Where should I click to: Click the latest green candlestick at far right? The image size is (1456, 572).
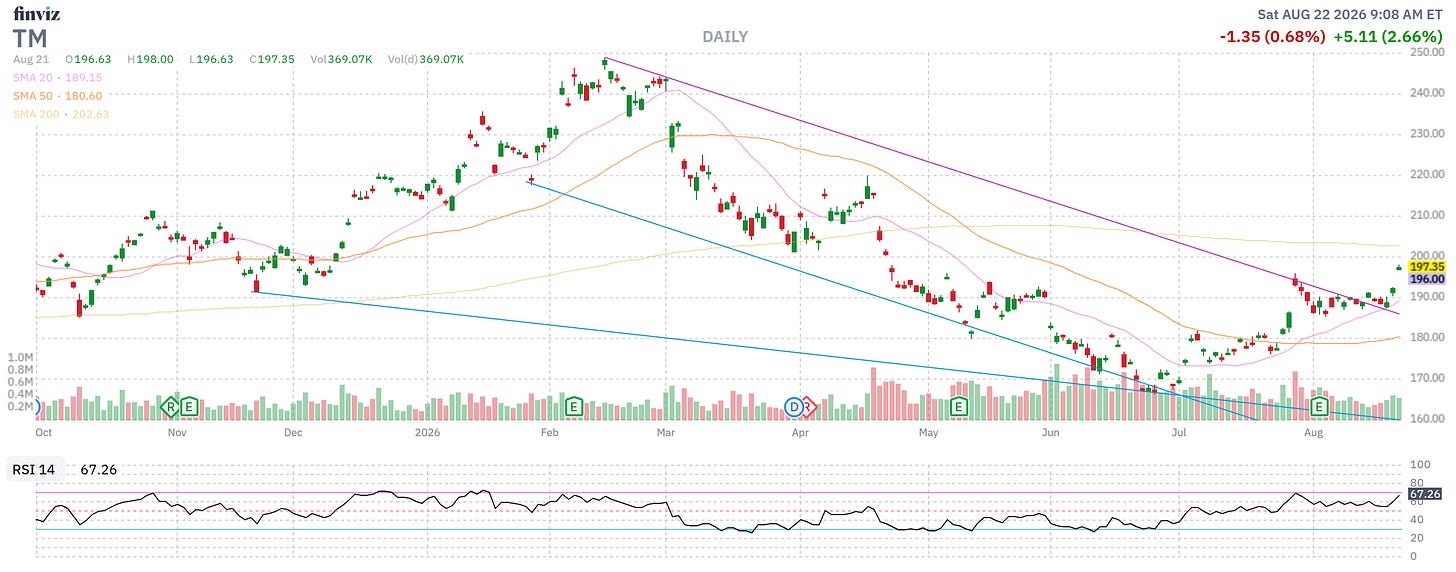[x=1397, y=267]
